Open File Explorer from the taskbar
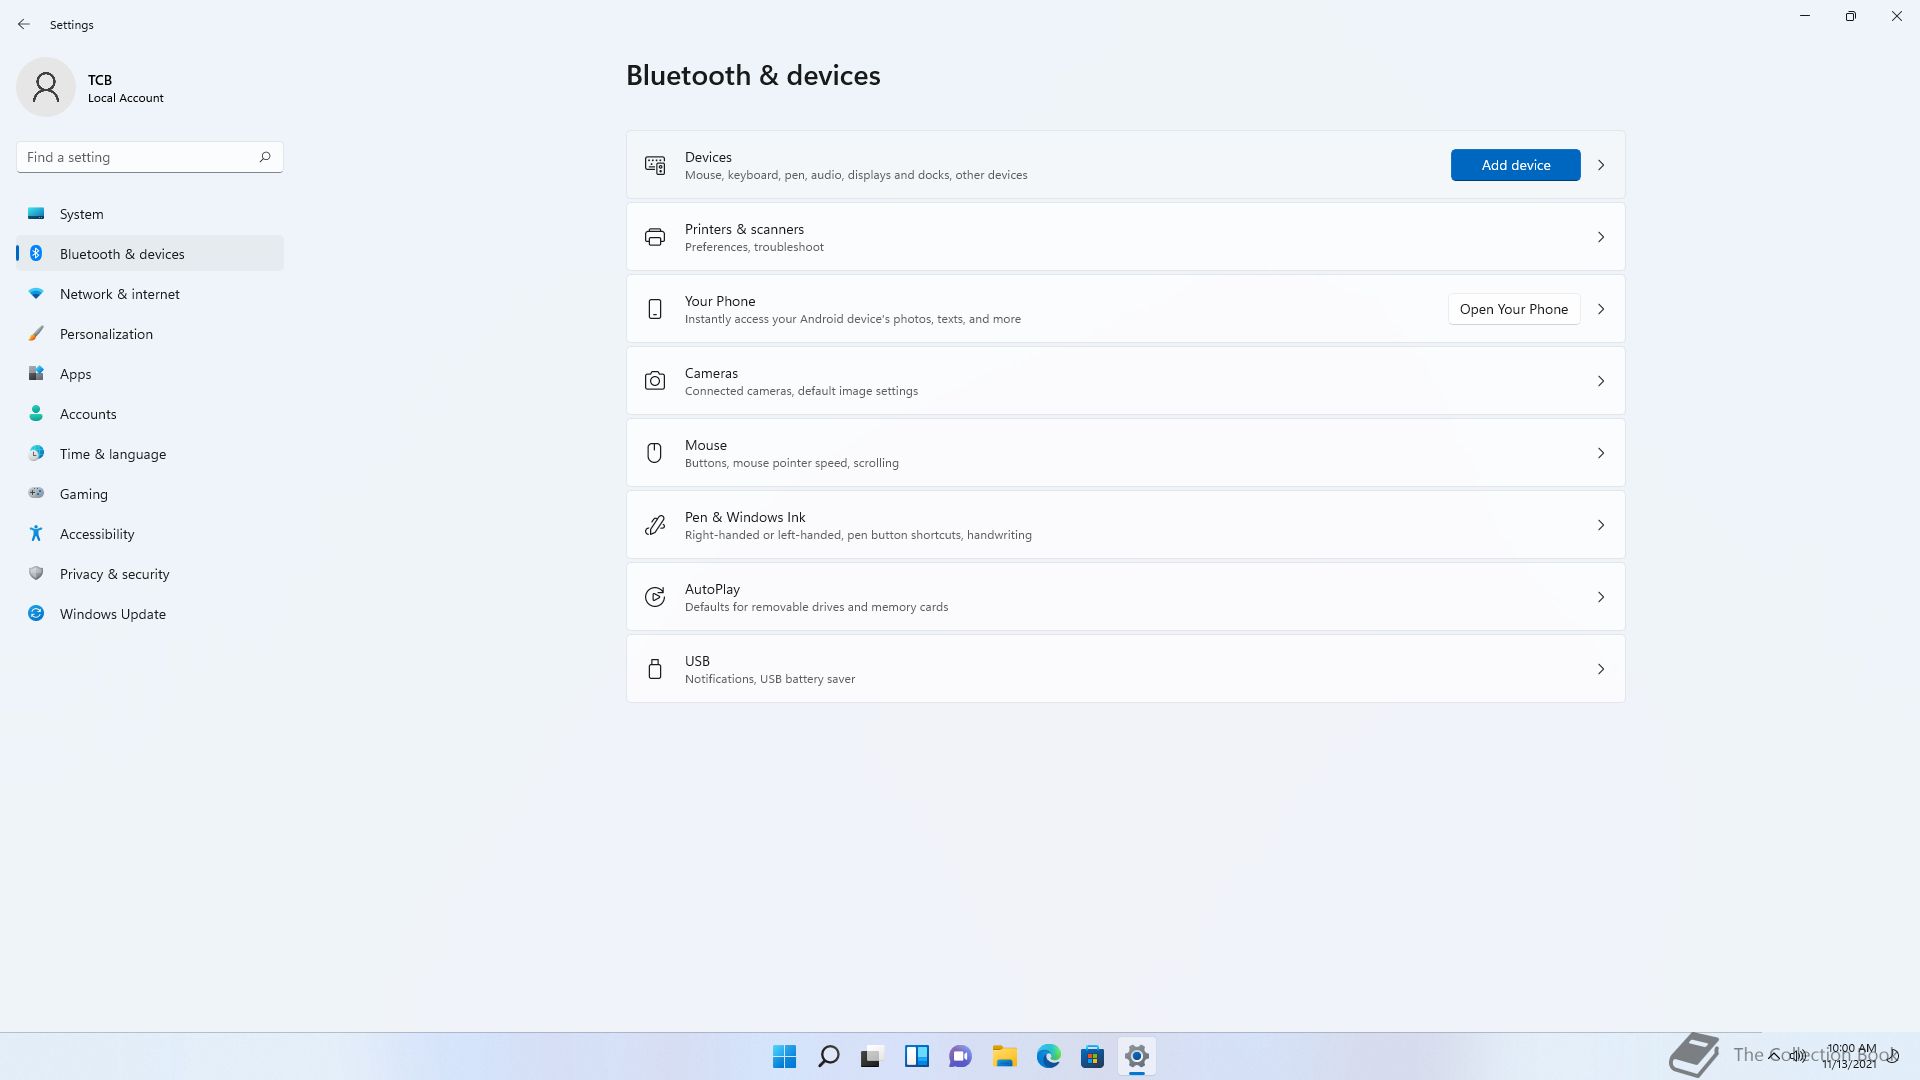The width and height of the screenshot is (1920, 1080). [x=1005, y=1056]
